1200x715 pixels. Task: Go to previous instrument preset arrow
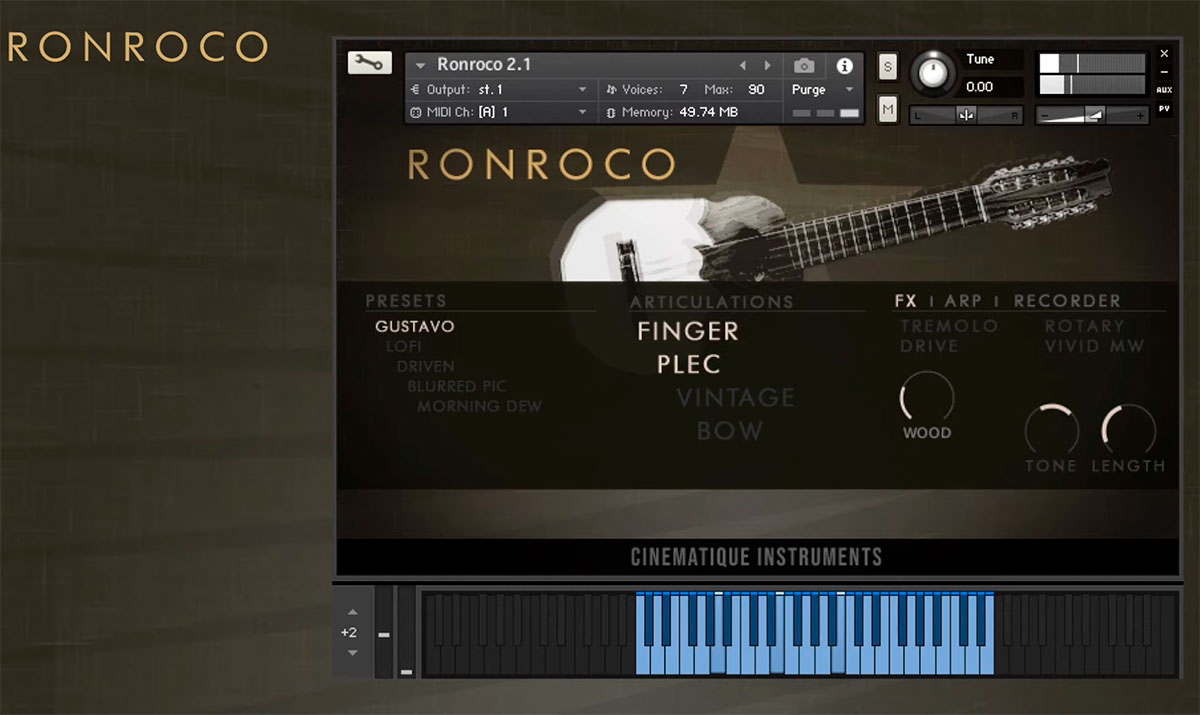point(742,65)
